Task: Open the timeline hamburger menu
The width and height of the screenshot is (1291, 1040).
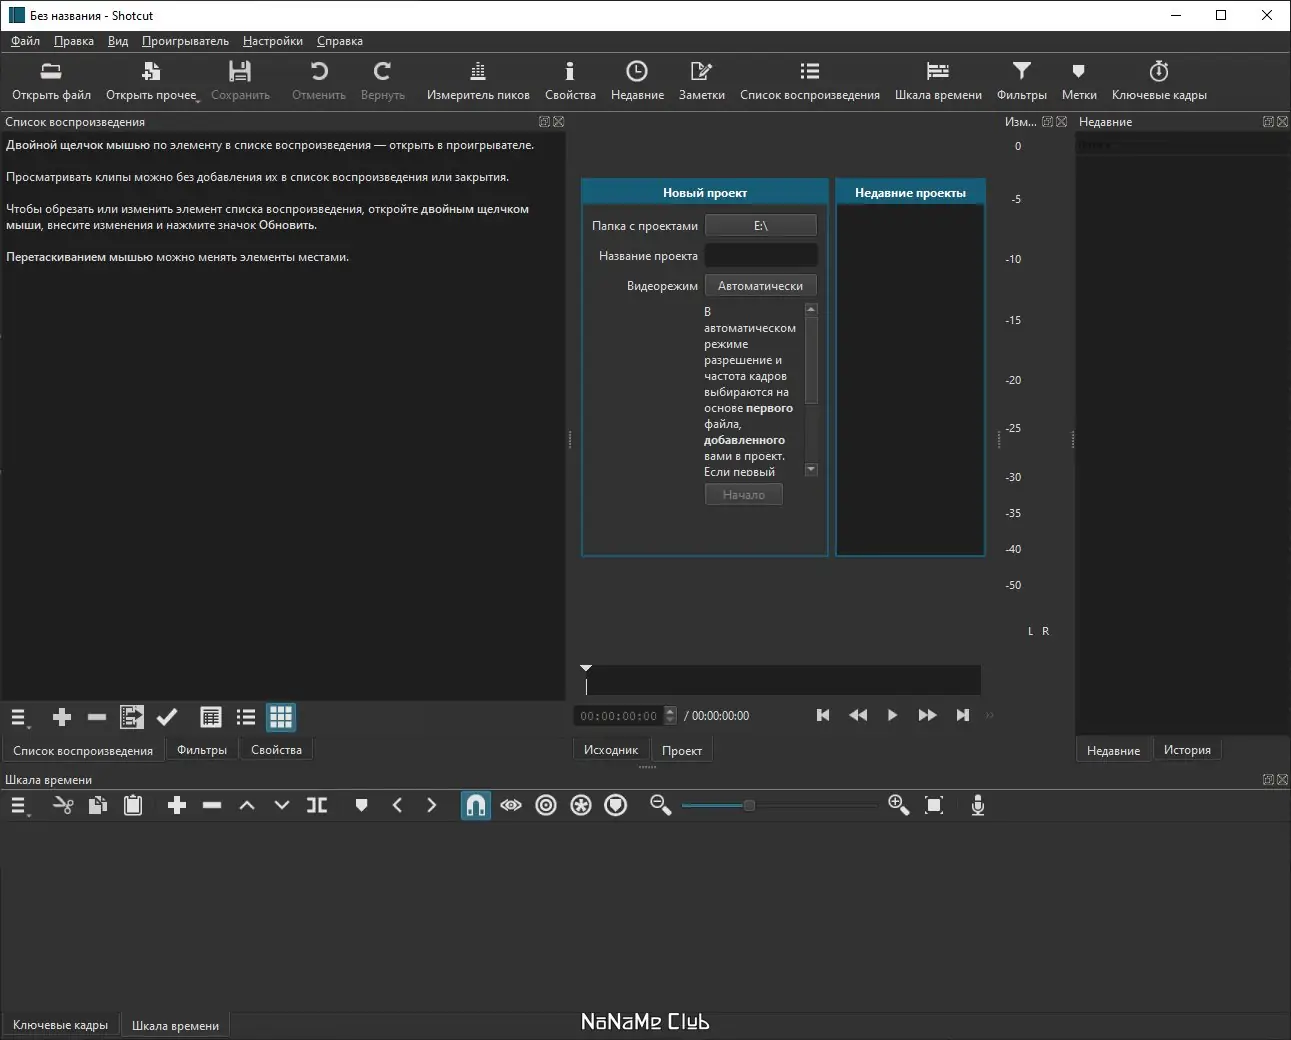Action: point(19,806)
